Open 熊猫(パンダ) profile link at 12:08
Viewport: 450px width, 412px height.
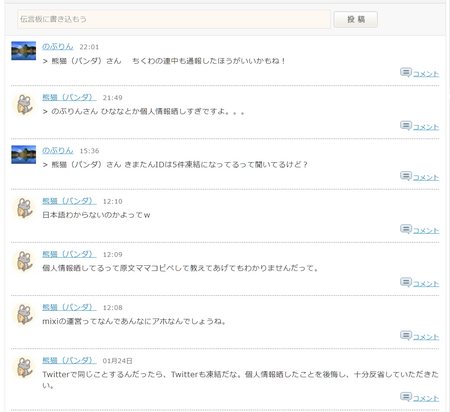pos(69,307)
